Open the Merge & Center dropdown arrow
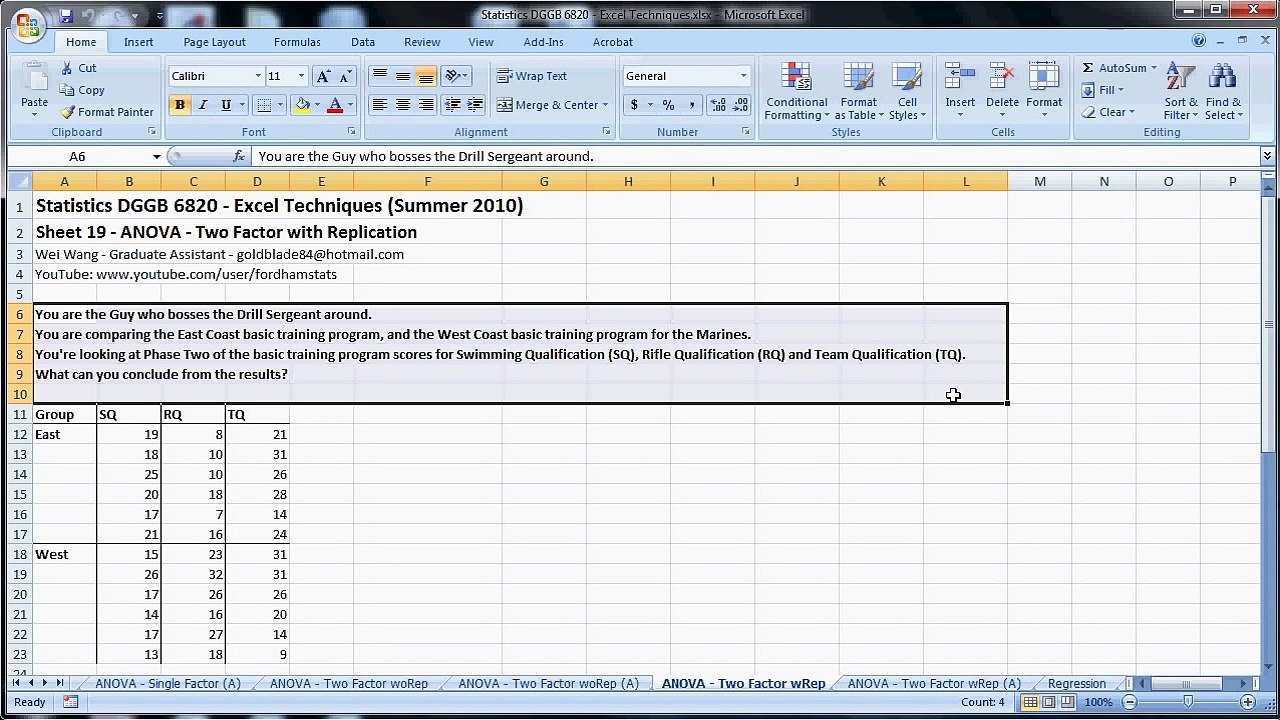The height and width of the screenshot is (720, 1280). click(605, 105)
